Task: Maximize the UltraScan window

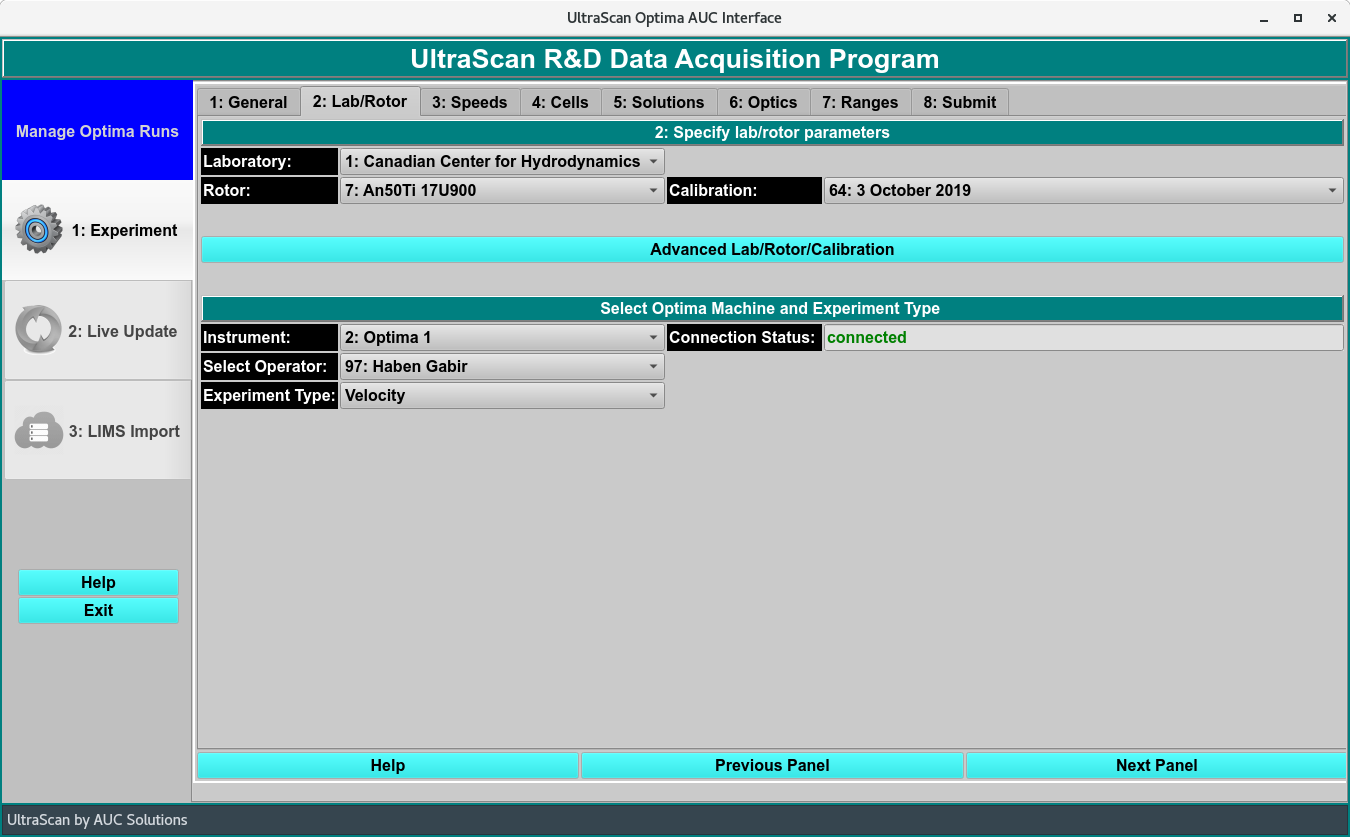Action: point(1297,18)
